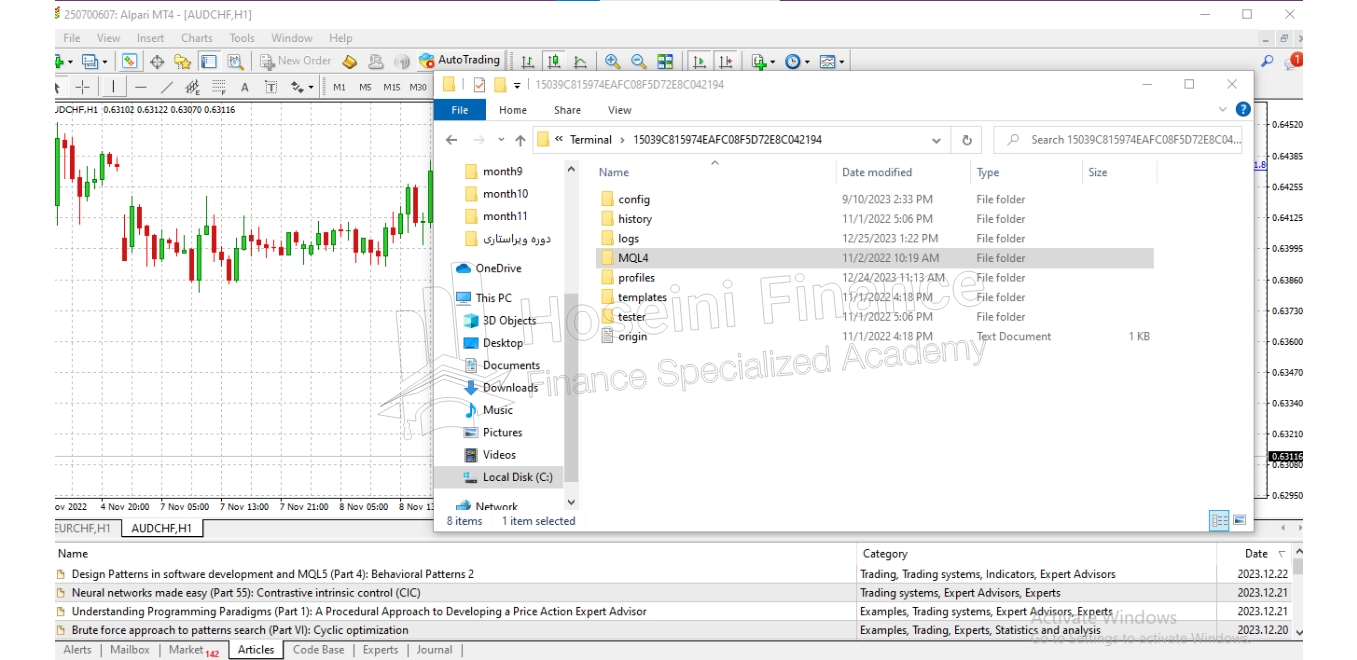This screenshot has height=660, width=1357.
Task: Insert a text label
Action: coord(270,87)
